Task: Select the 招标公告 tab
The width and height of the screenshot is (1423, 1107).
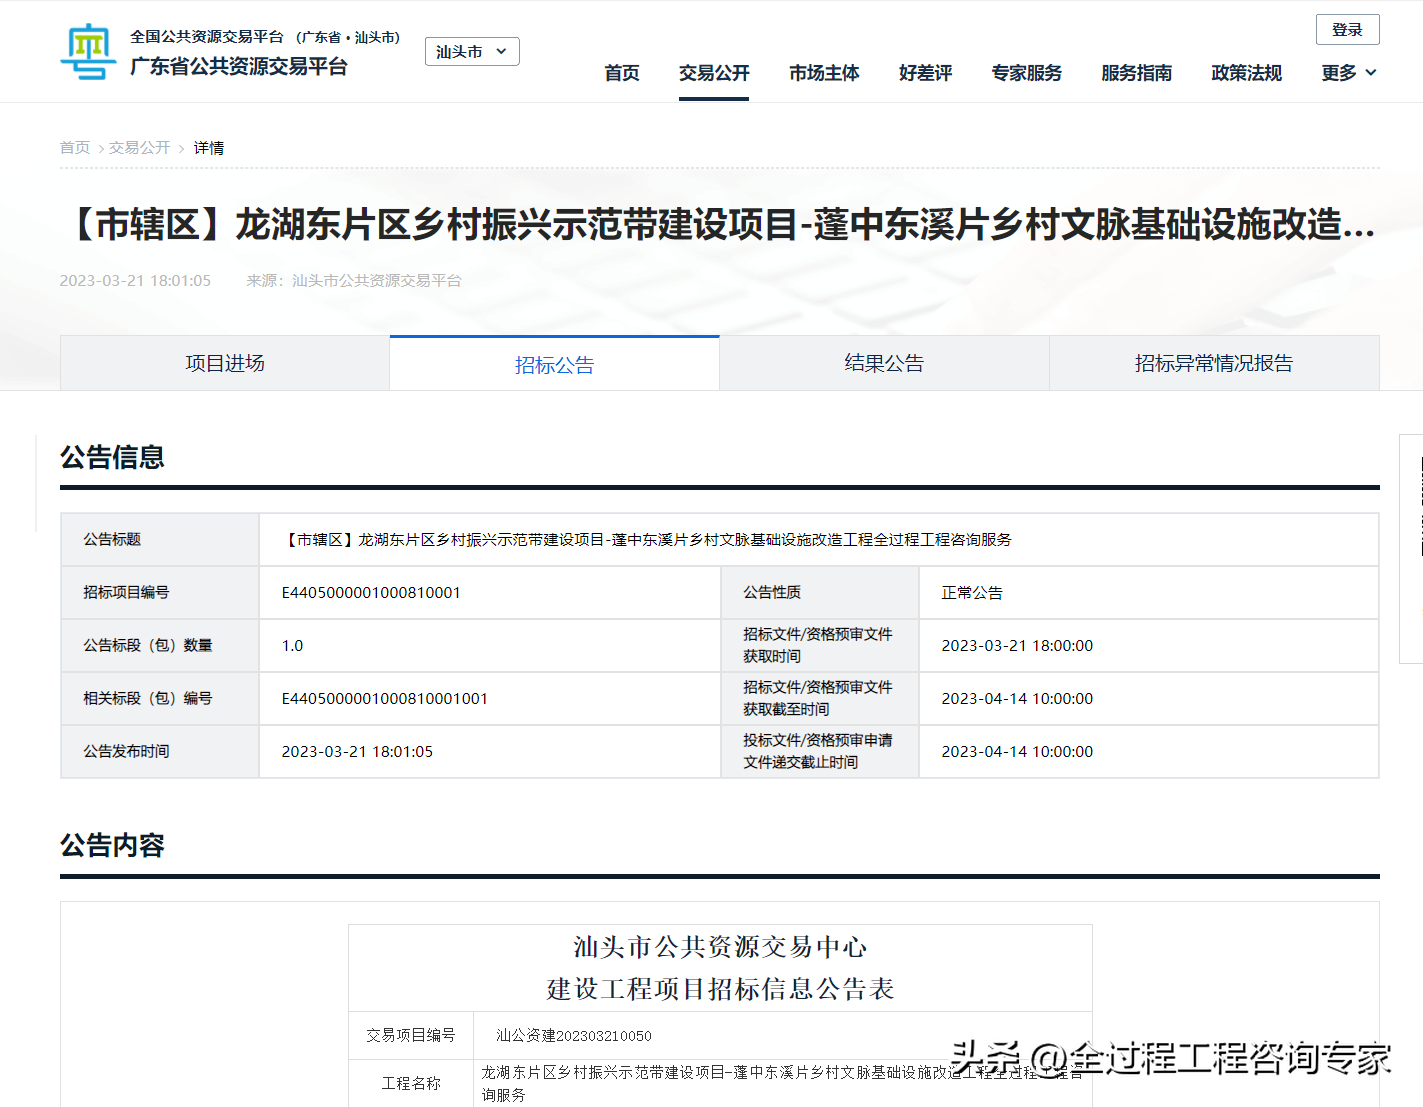Action: [554, 365]
